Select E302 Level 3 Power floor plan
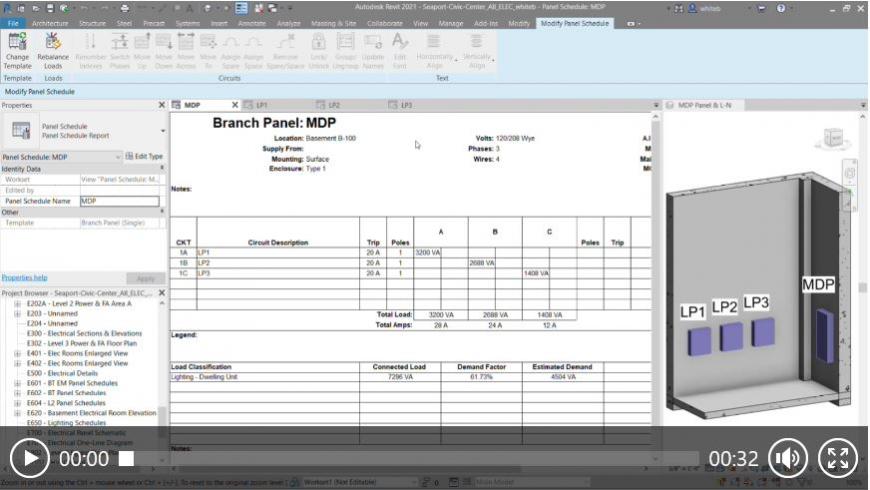870x490 pixels. pos(82,343)
